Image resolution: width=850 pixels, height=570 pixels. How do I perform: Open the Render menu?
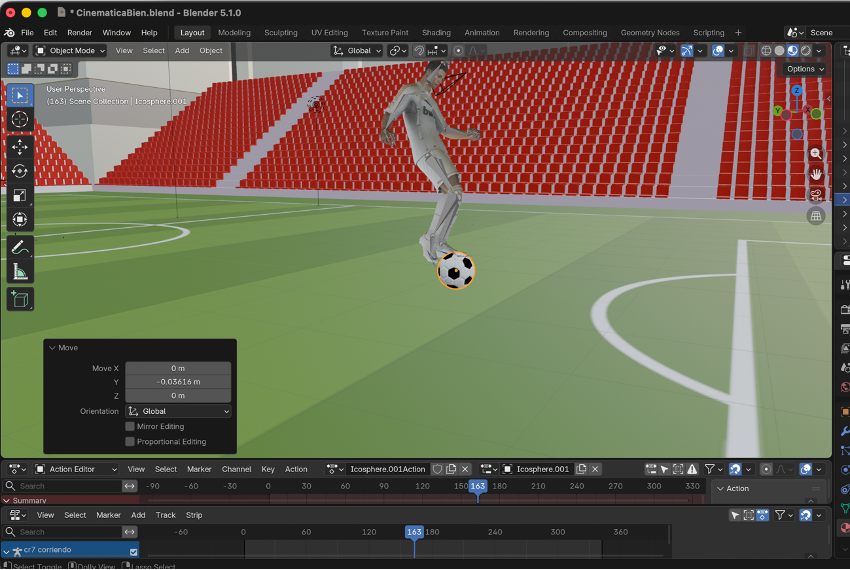[x=80, y=32]
